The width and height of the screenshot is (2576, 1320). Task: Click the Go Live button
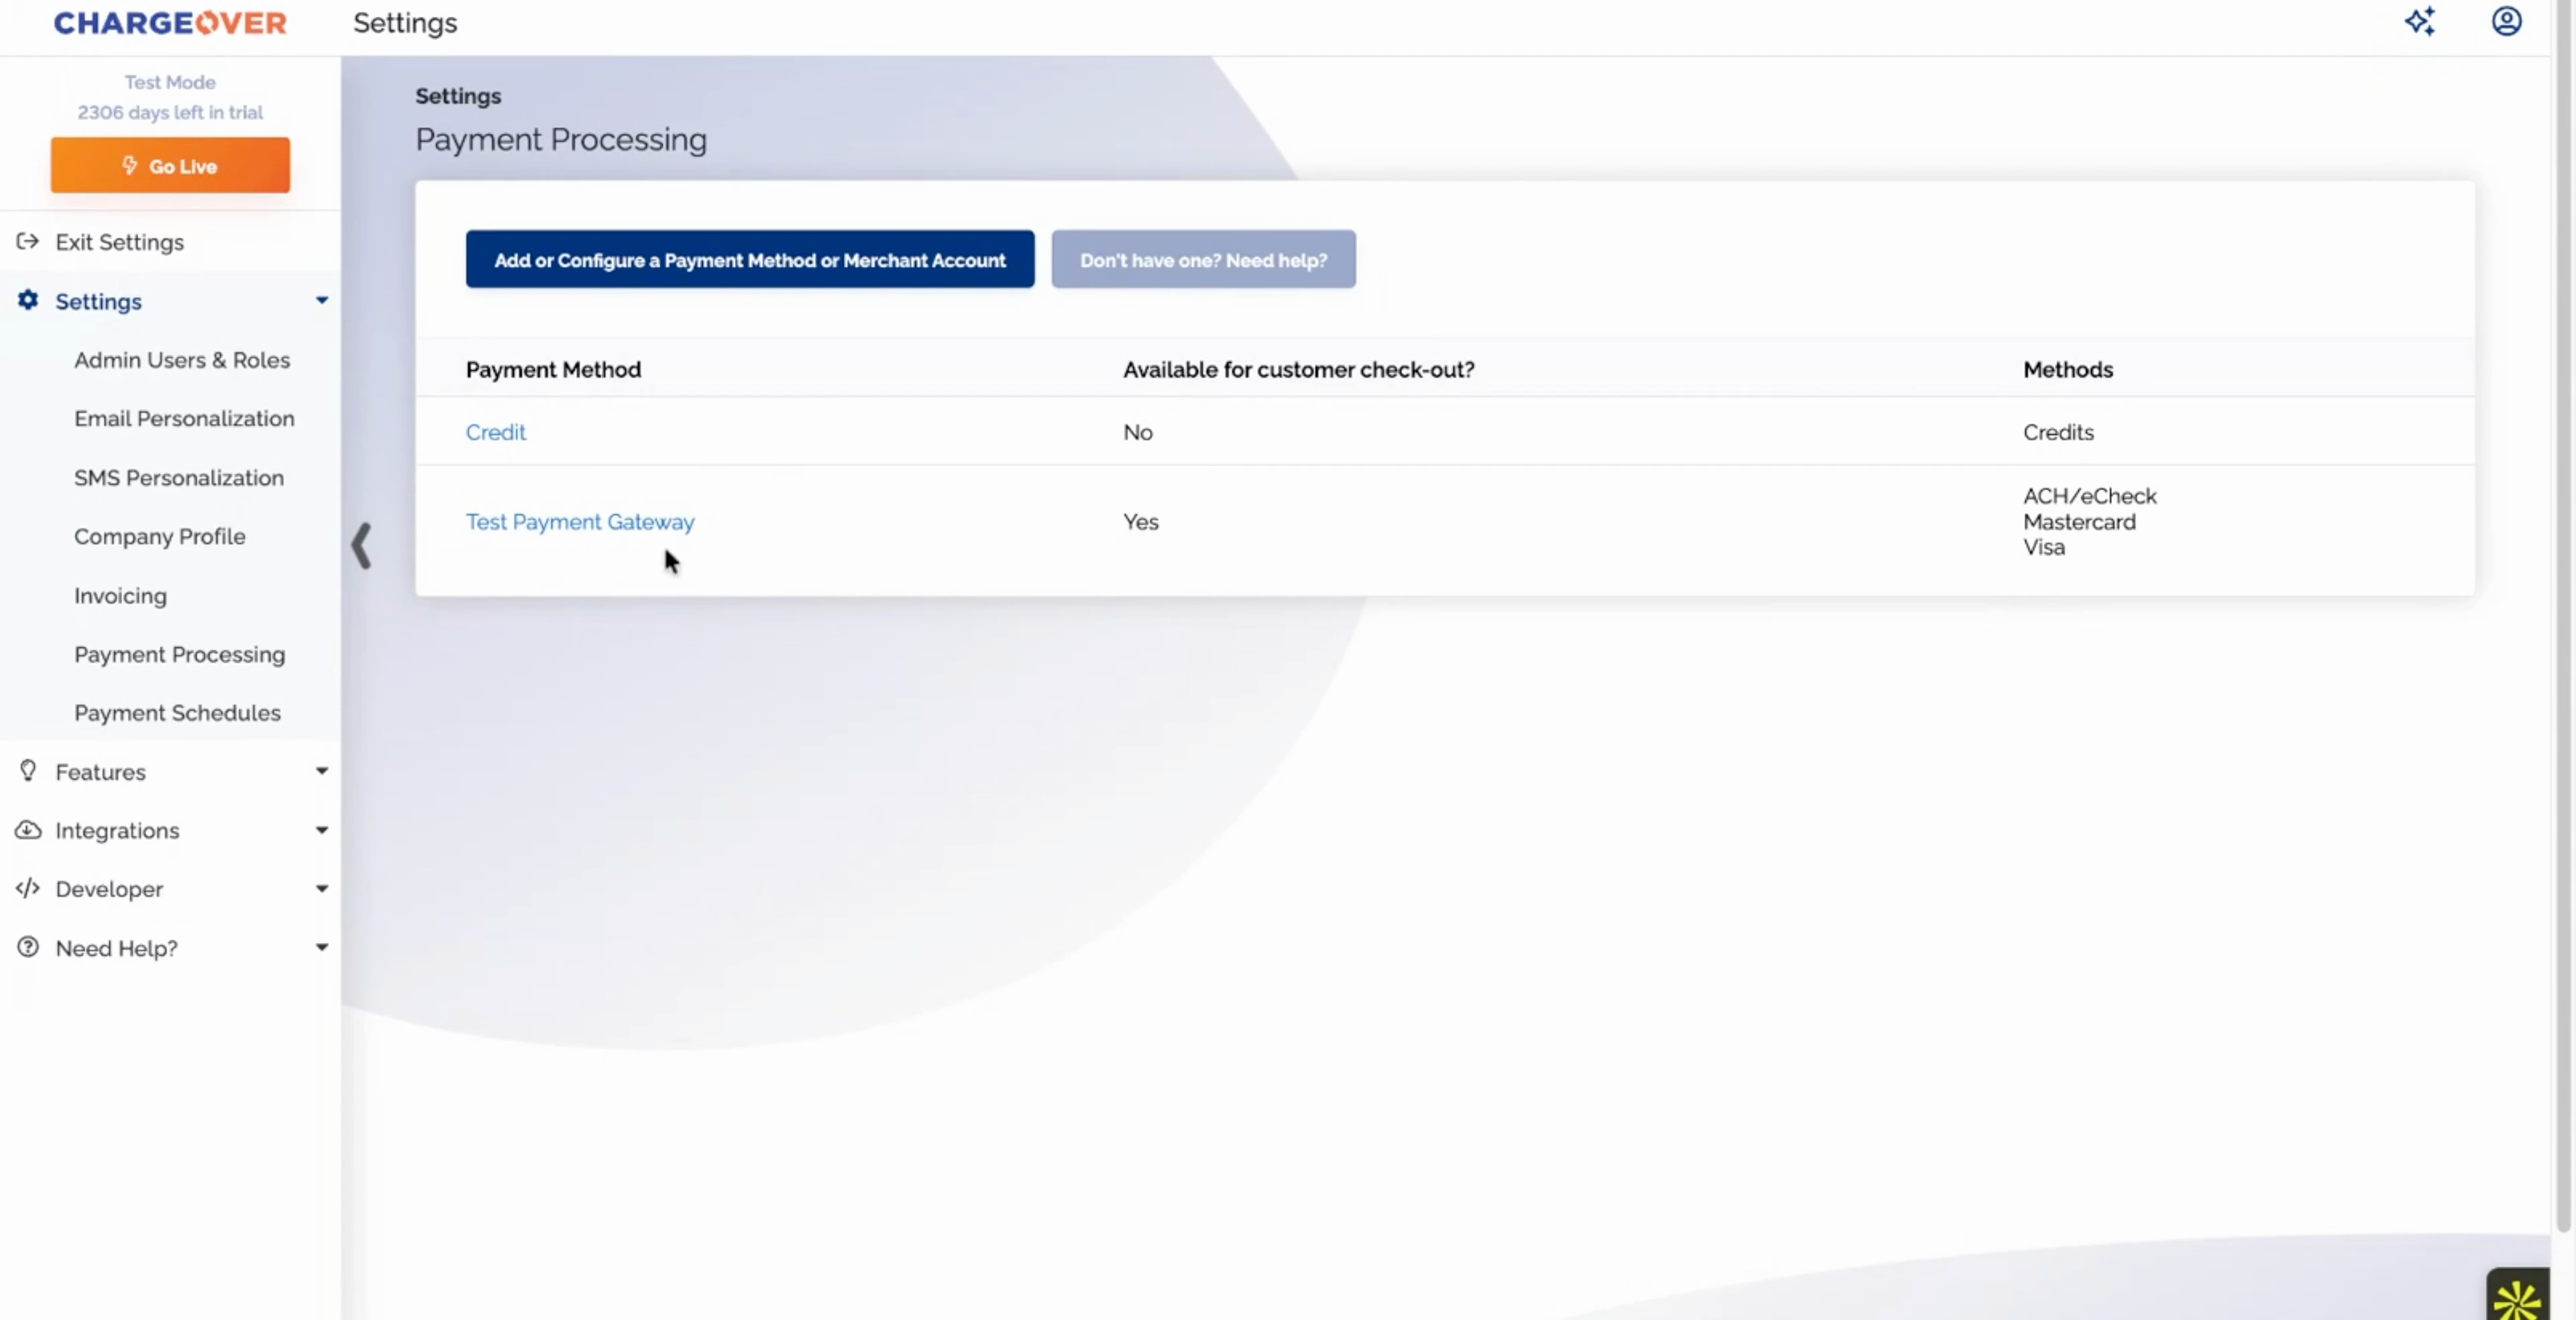[x=170, y=165]
